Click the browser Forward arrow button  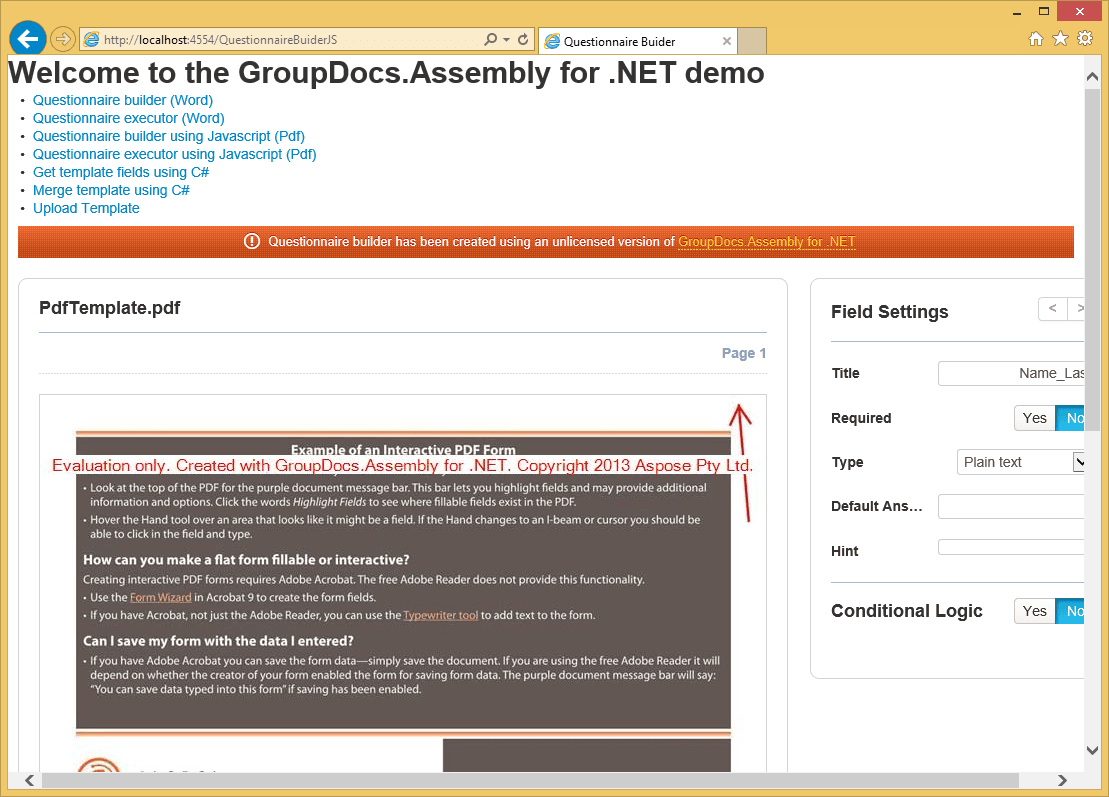(x=63, y=39)
